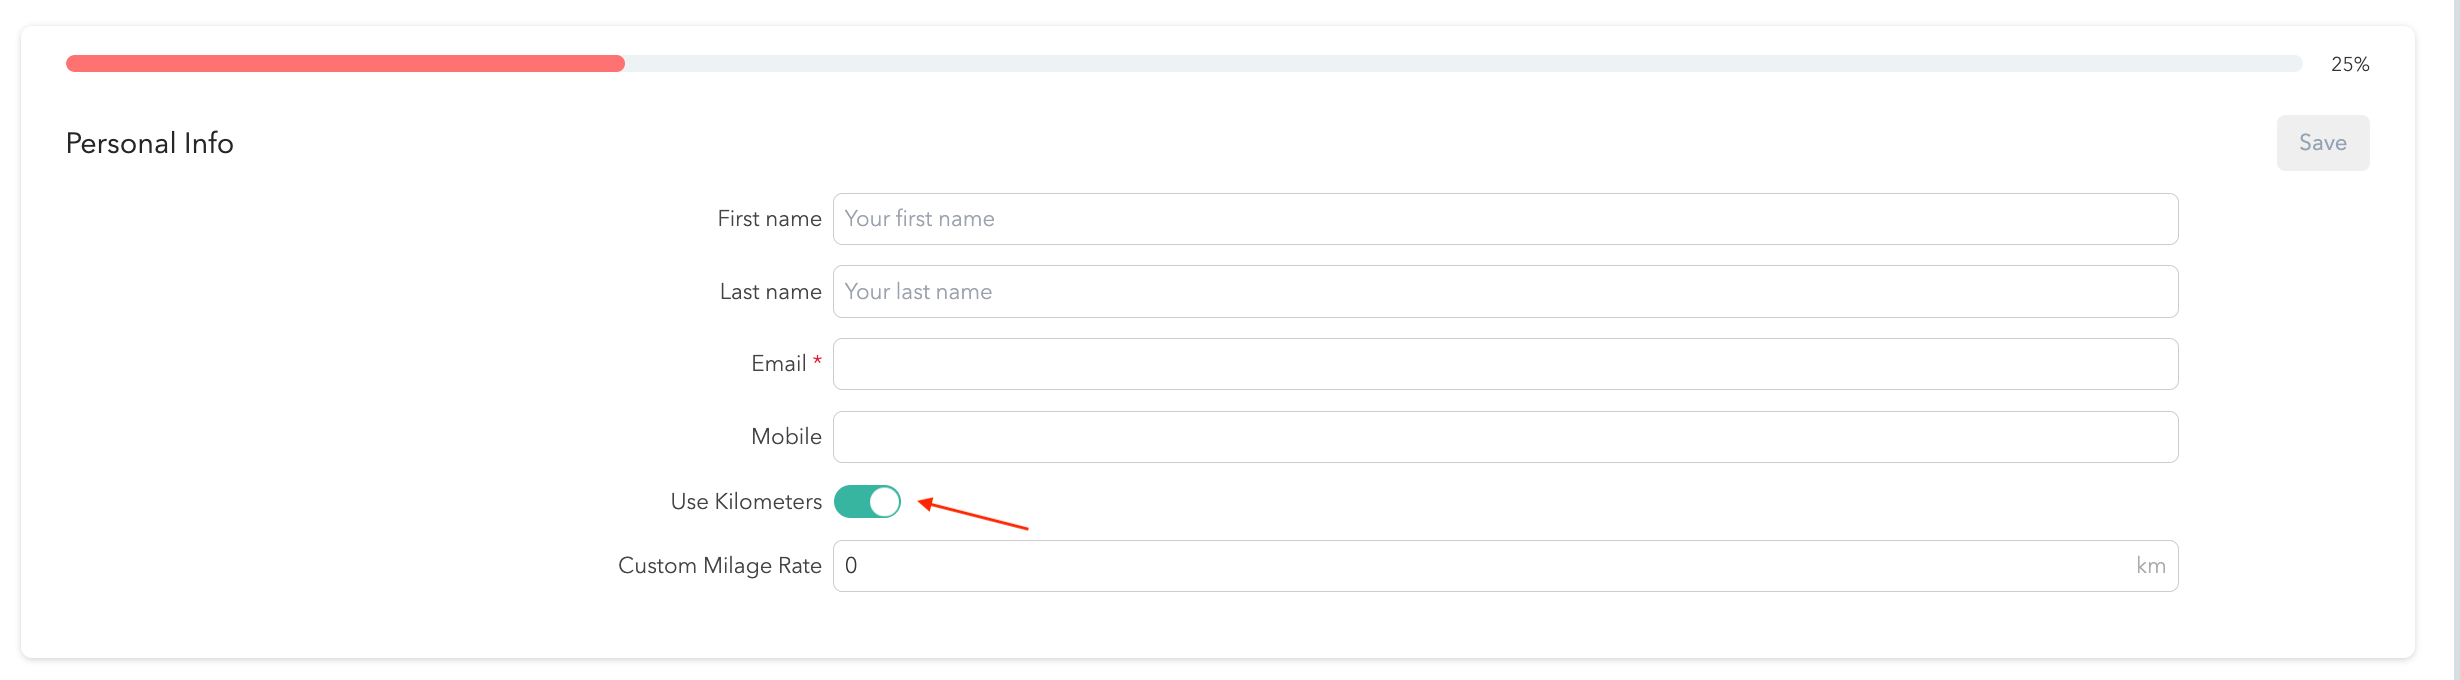Screen dimensions: 2460x680
Task: Click the km unit suffix
Action: [2150, 566]
